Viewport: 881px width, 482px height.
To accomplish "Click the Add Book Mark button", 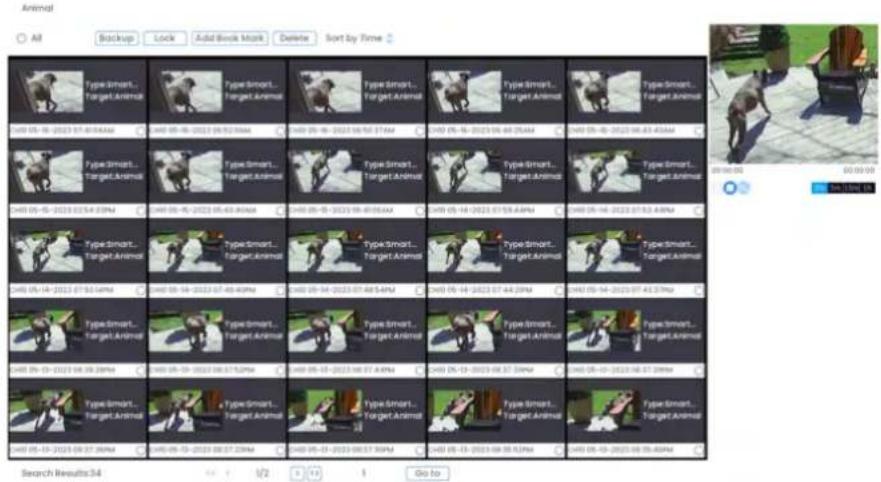I will (x=230, y=38).
